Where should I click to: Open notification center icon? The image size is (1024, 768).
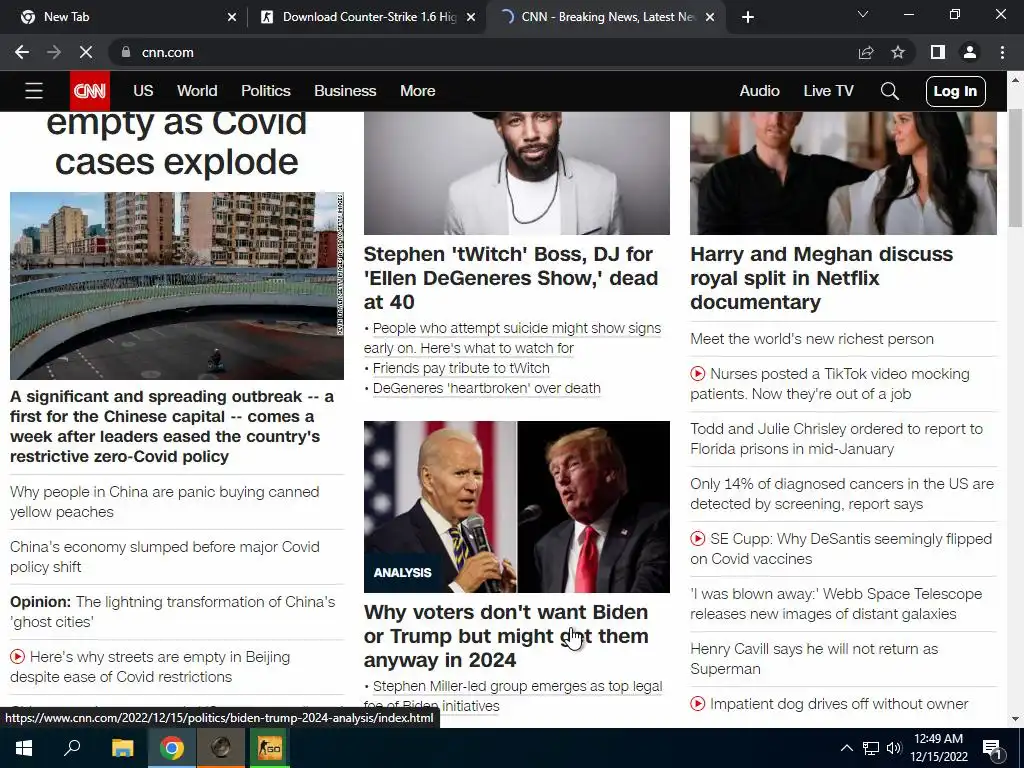[x=992, y=748]
